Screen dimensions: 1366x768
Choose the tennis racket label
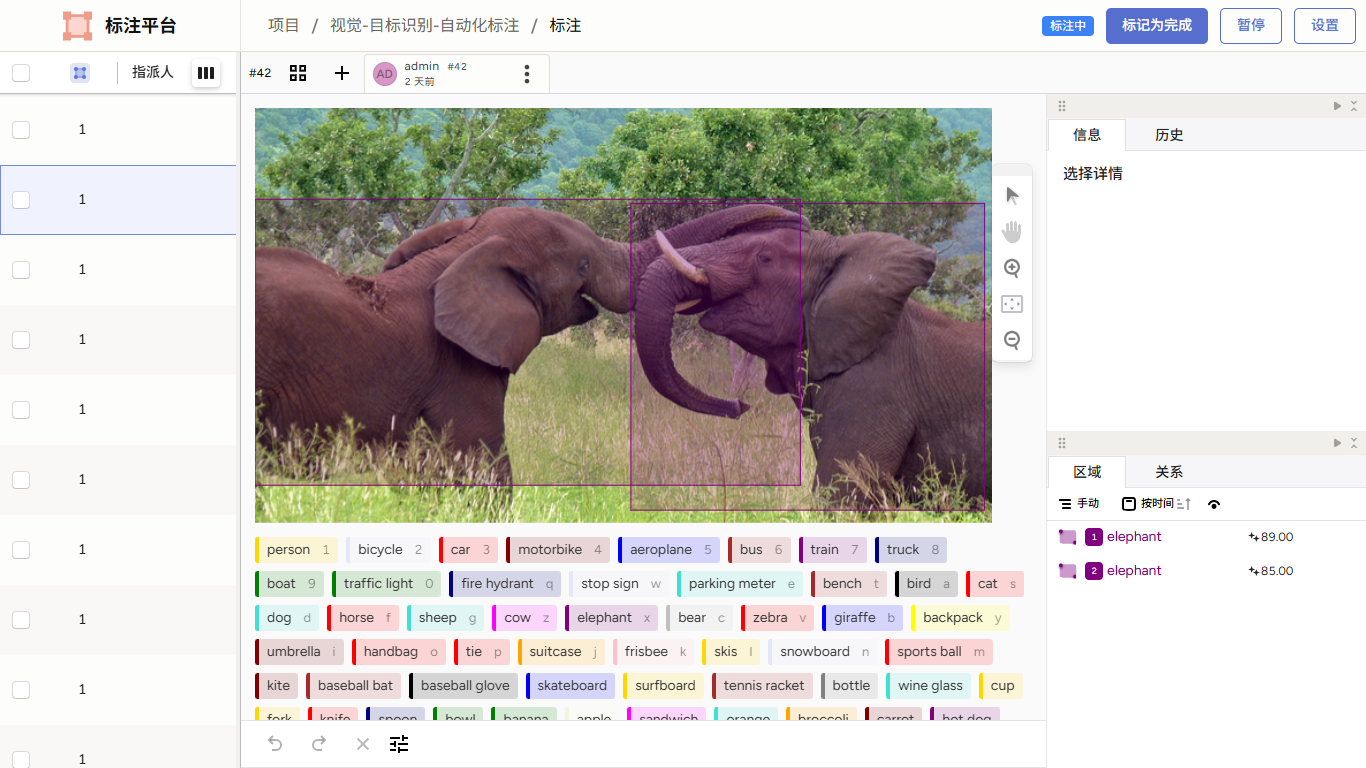click(x=762, y=686)
